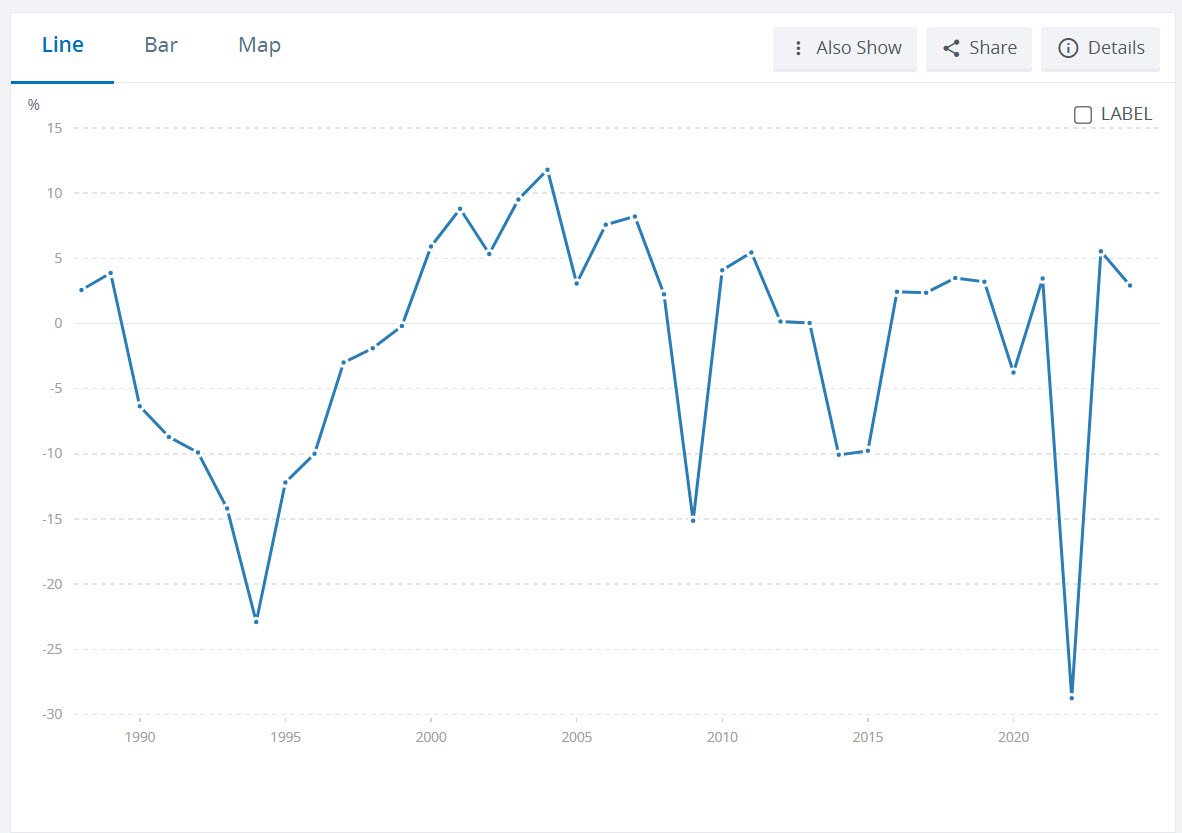Click the 2011 data point above 5%

click(751, 253)
